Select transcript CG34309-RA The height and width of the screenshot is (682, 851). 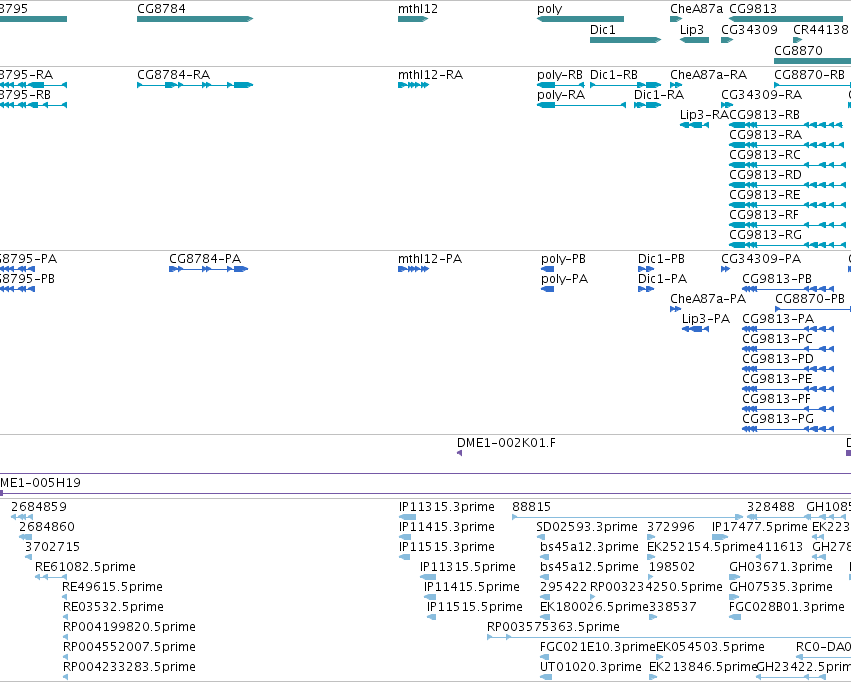click(727, 105)
